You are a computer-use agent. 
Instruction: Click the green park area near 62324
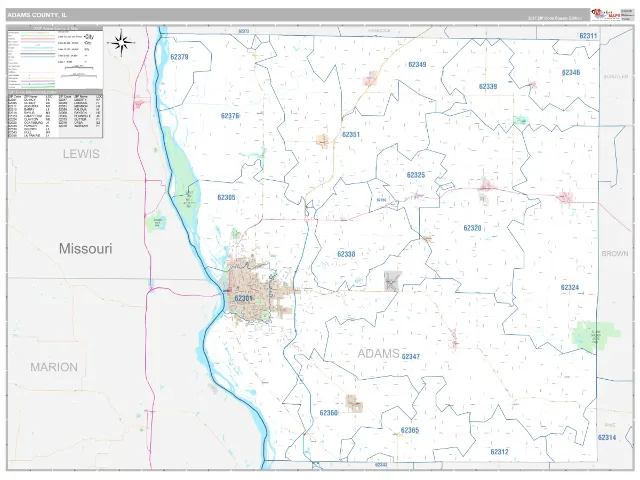(x=595, y=336)
